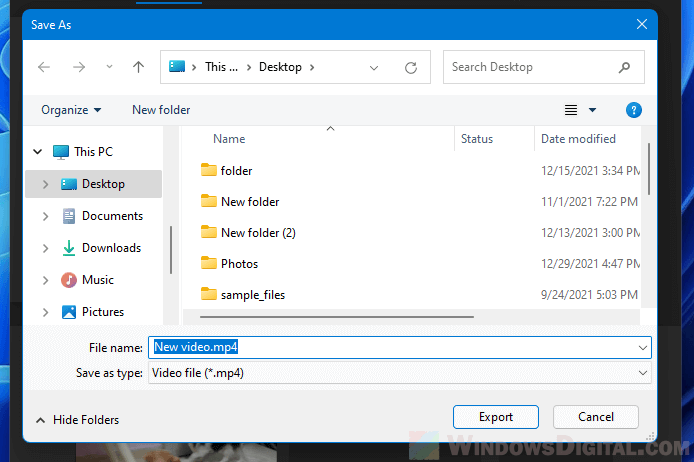Click Hide Folders
Image resolution: width=694 pixels, height=462 pixels.
[x=77, y=420]
